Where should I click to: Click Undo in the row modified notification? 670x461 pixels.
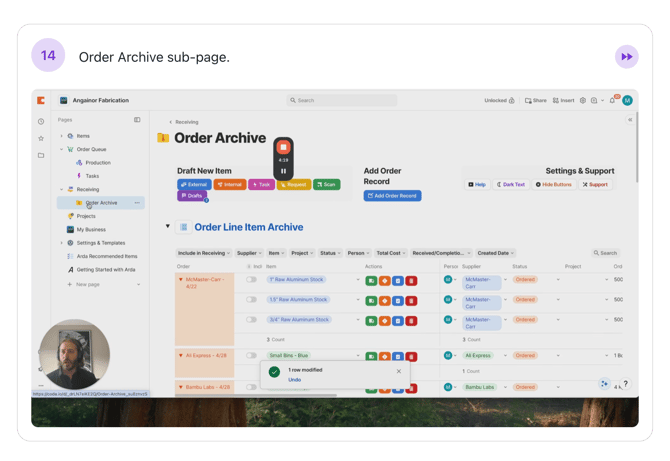tap(294, 379)
